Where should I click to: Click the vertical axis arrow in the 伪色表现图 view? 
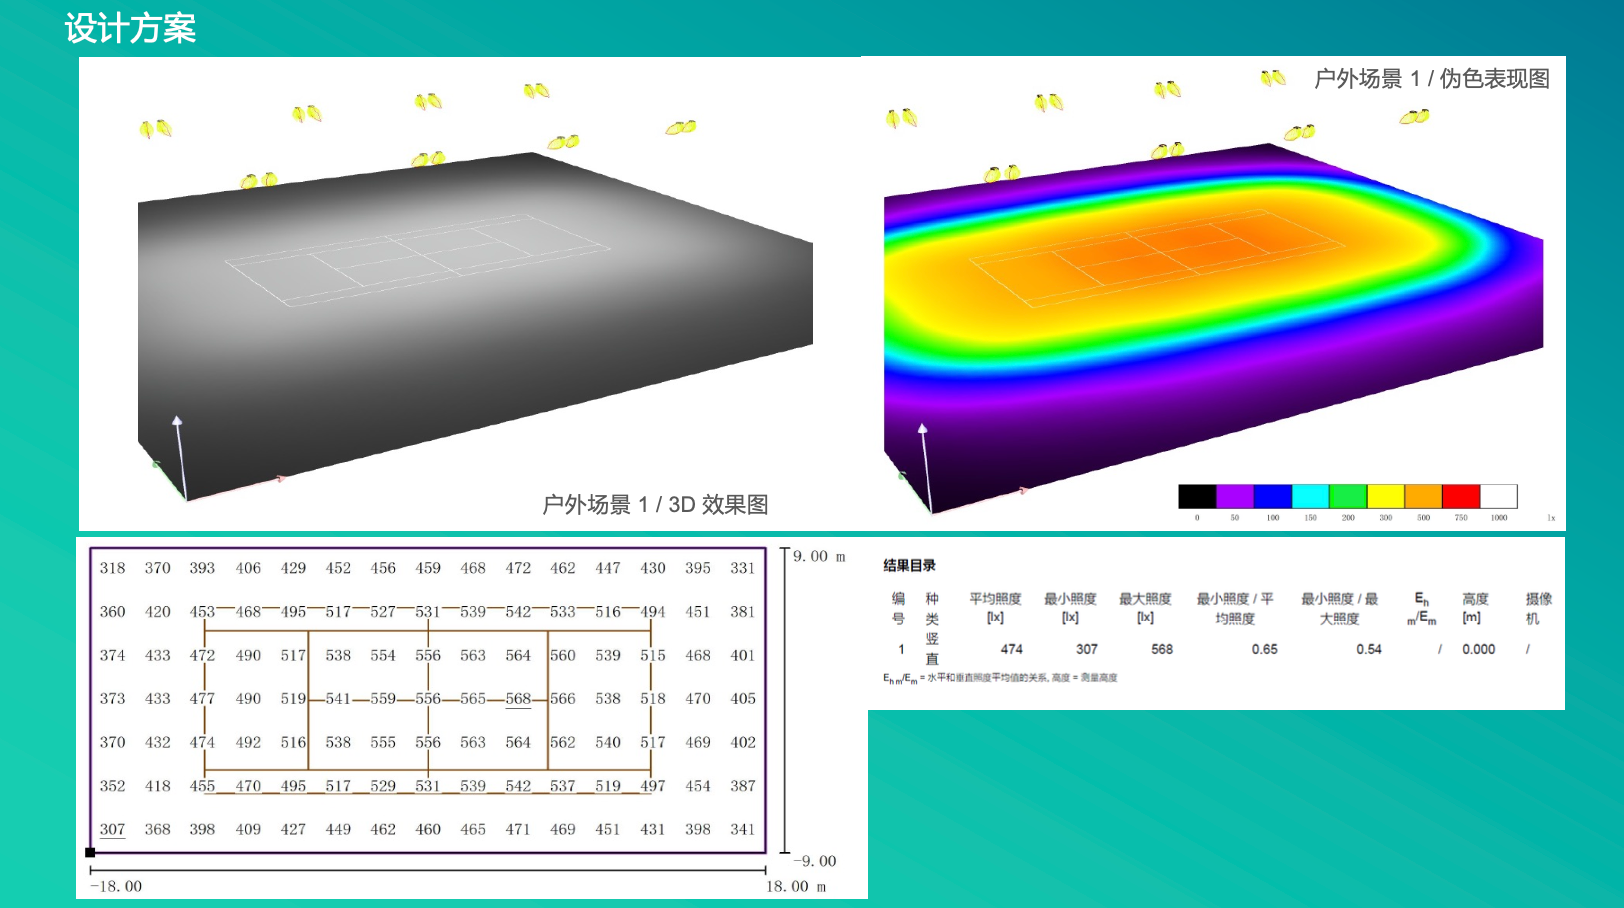(925, 460)
